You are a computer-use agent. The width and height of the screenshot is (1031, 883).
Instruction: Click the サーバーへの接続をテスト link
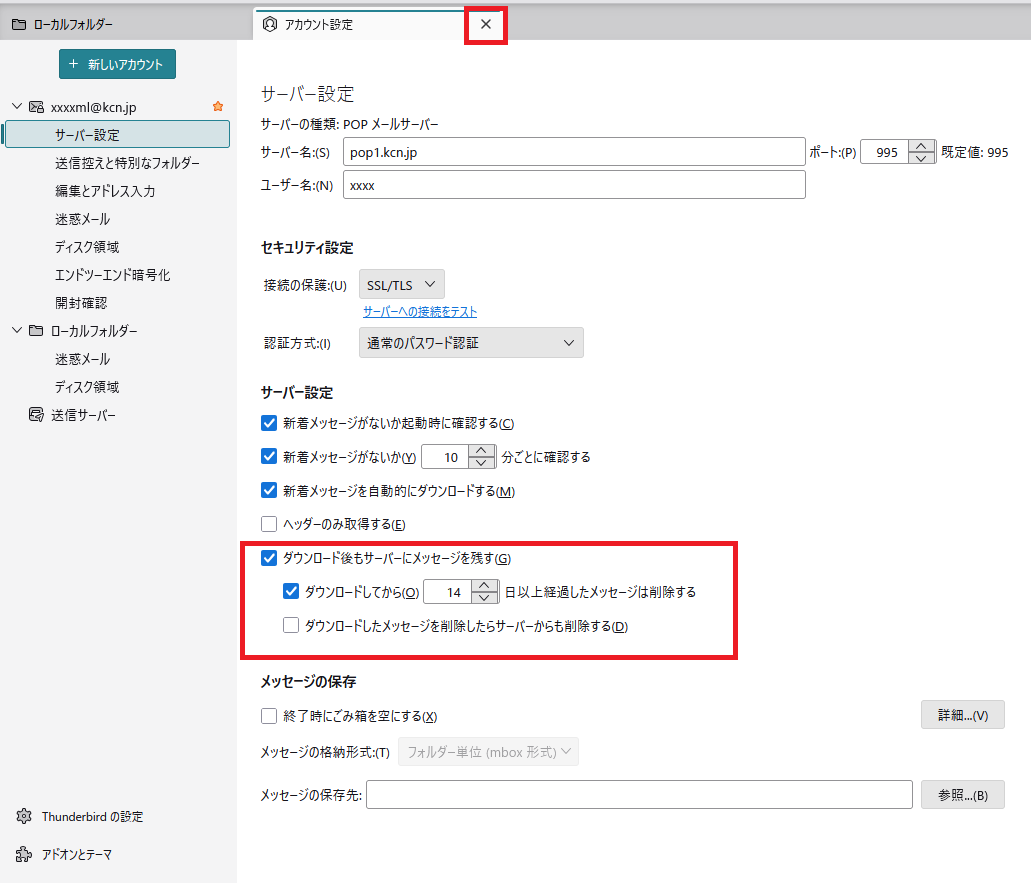[x=419, y=312]
